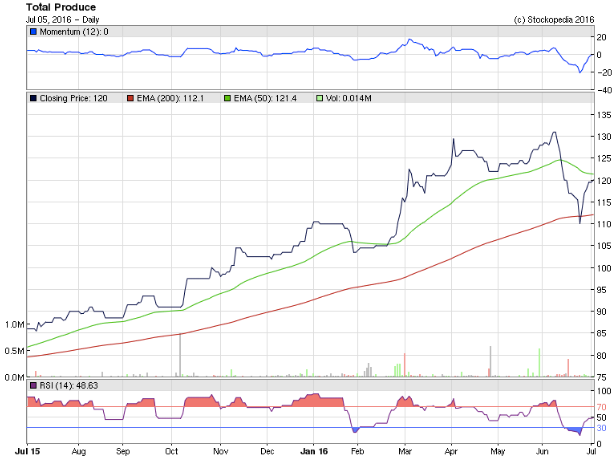The height and width of the screenshot is (461, 616).
Task: Click the 'EMA (200): 112.1' legend text
Action: 170,98
